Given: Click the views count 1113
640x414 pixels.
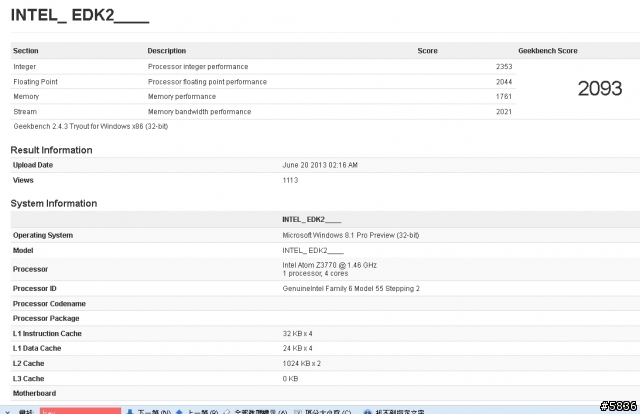Looking at the screenshot, I should click(290, 180).
